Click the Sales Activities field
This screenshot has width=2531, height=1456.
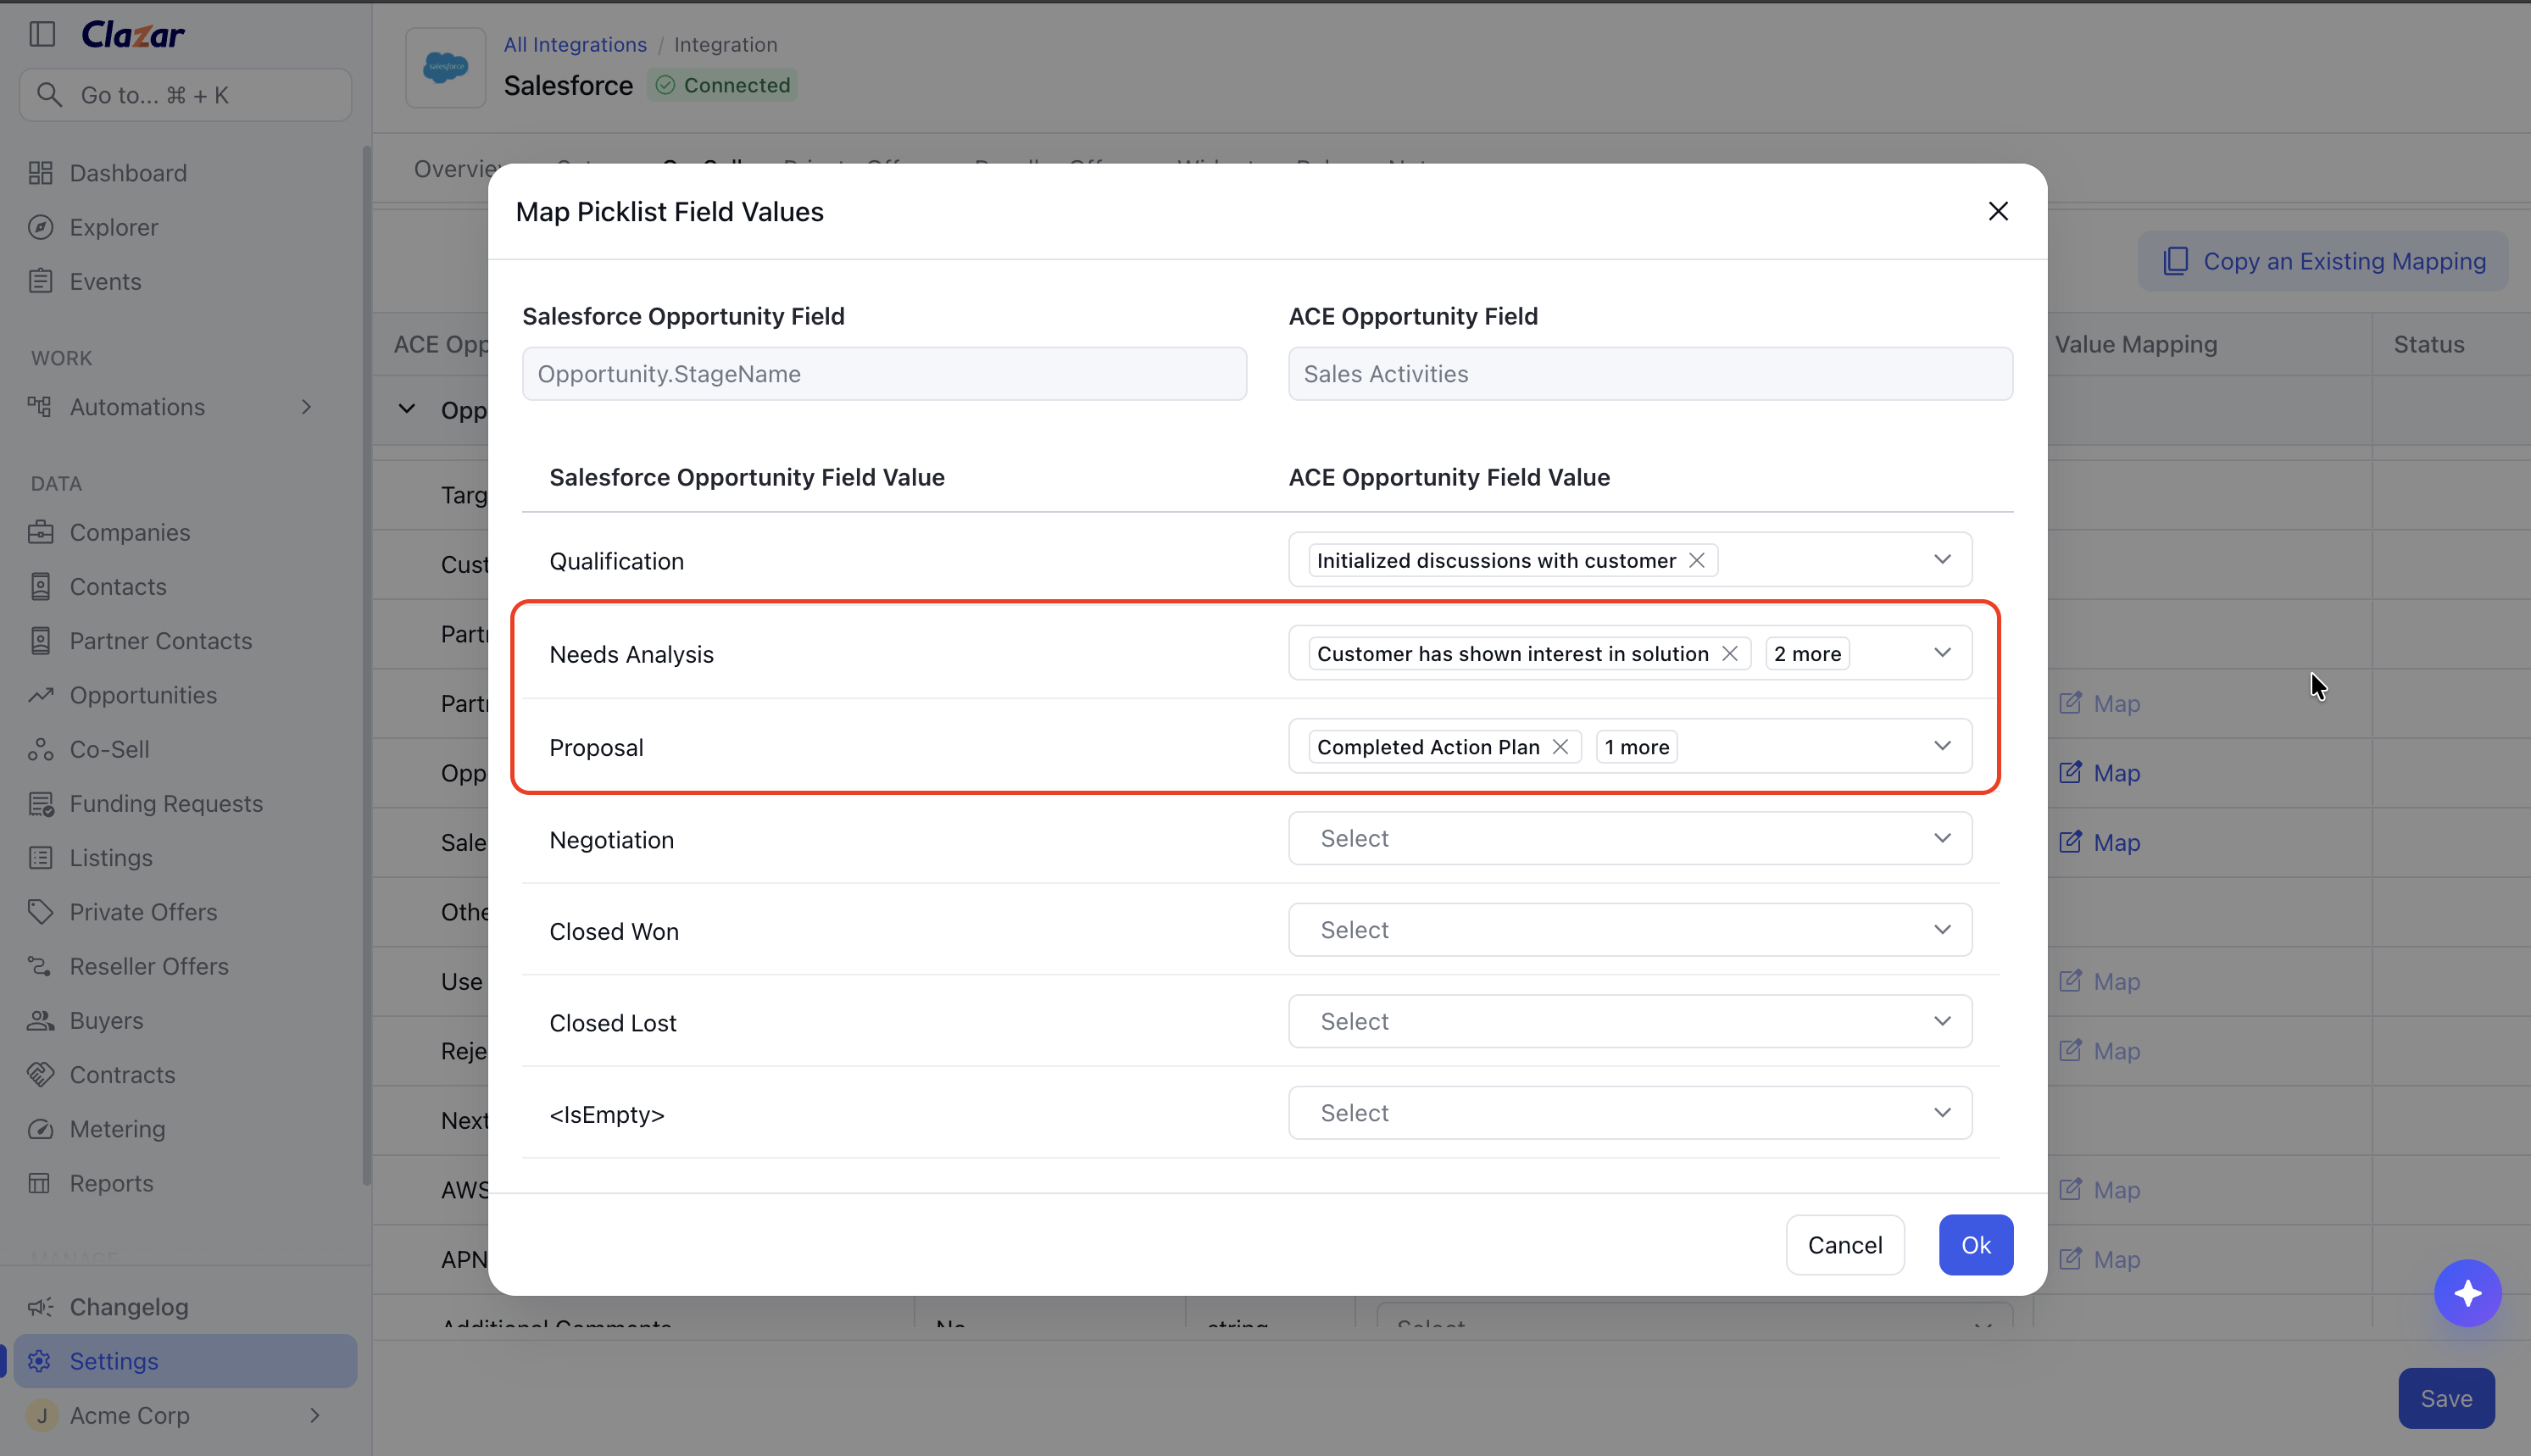point(1650,374)
